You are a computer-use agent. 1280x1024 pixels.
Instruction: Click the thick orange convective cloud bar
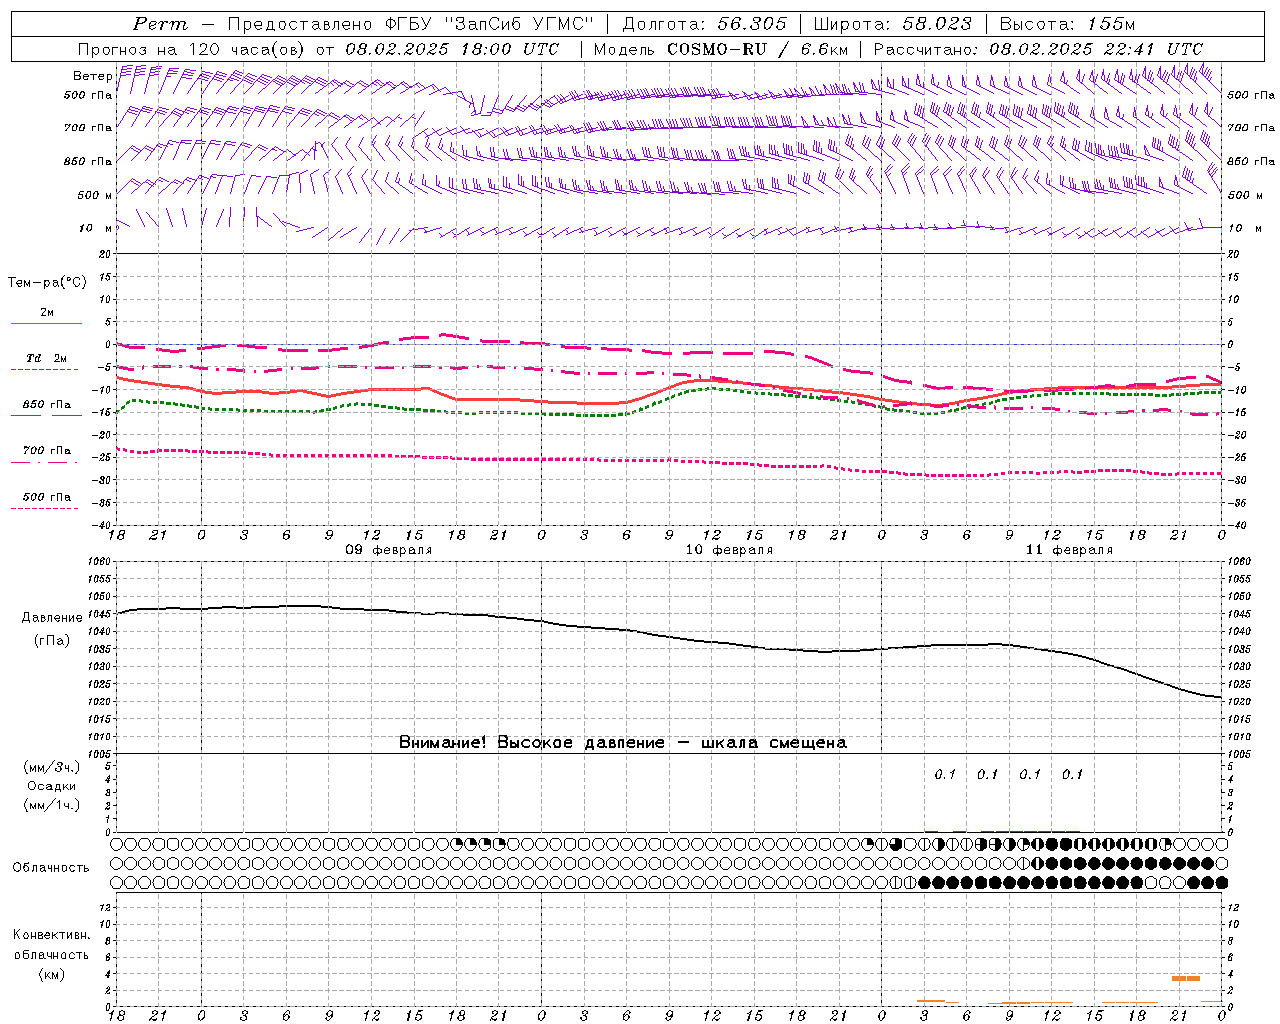(1186, 978)
